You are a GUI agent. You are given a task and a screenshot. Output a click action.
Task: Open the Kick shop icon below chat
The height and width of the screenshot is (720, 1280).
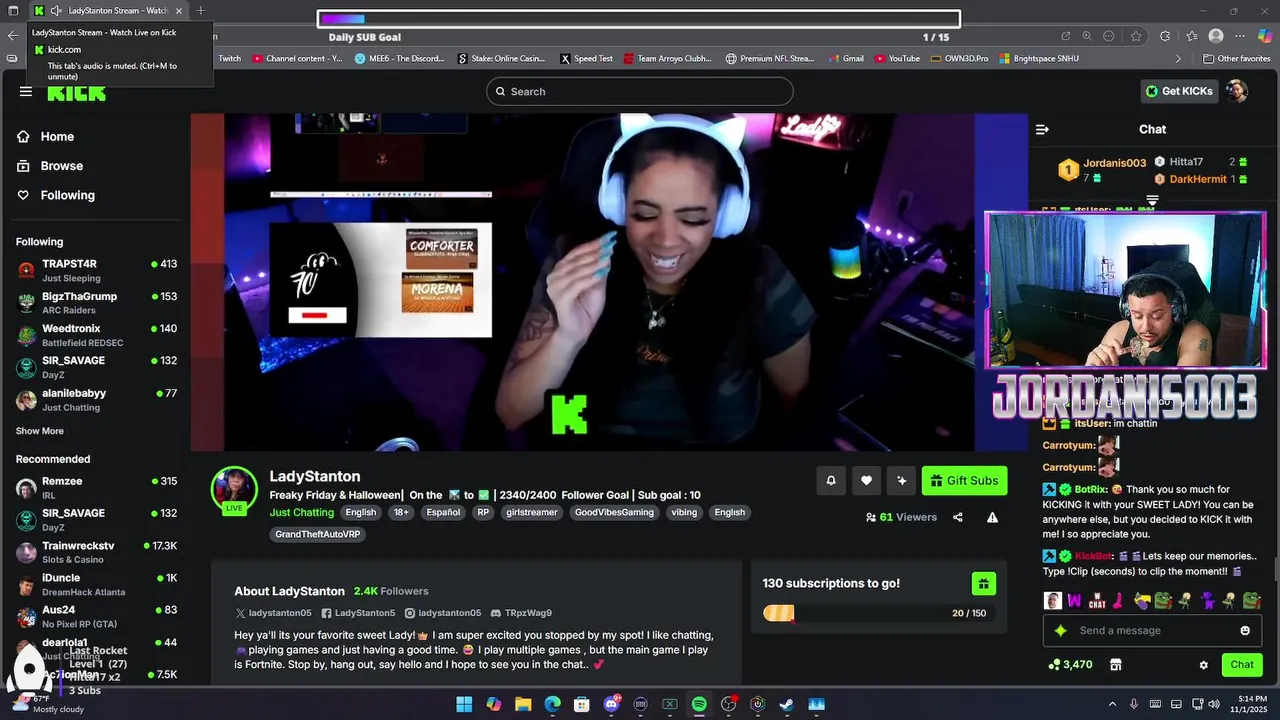(1115, 665)
